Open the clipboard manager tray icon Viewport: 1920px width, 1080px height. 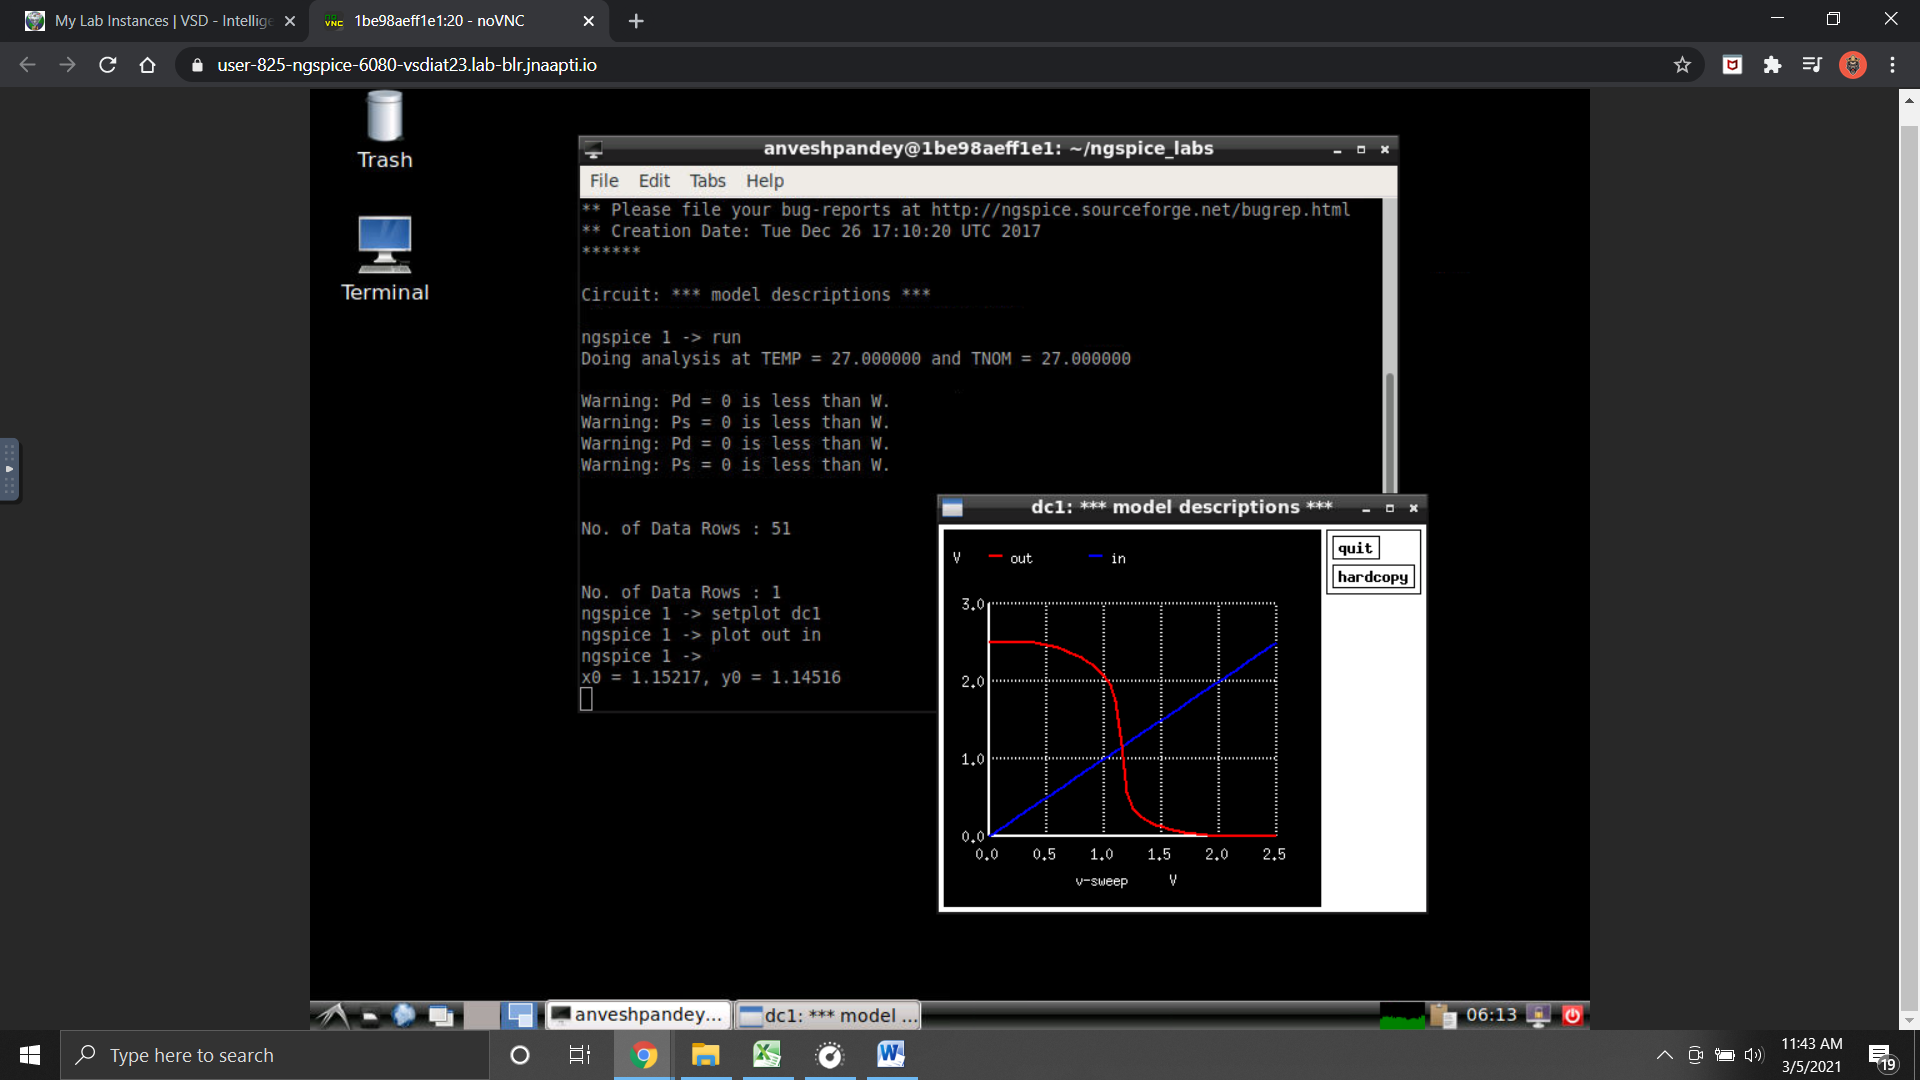point(1442,1015)
